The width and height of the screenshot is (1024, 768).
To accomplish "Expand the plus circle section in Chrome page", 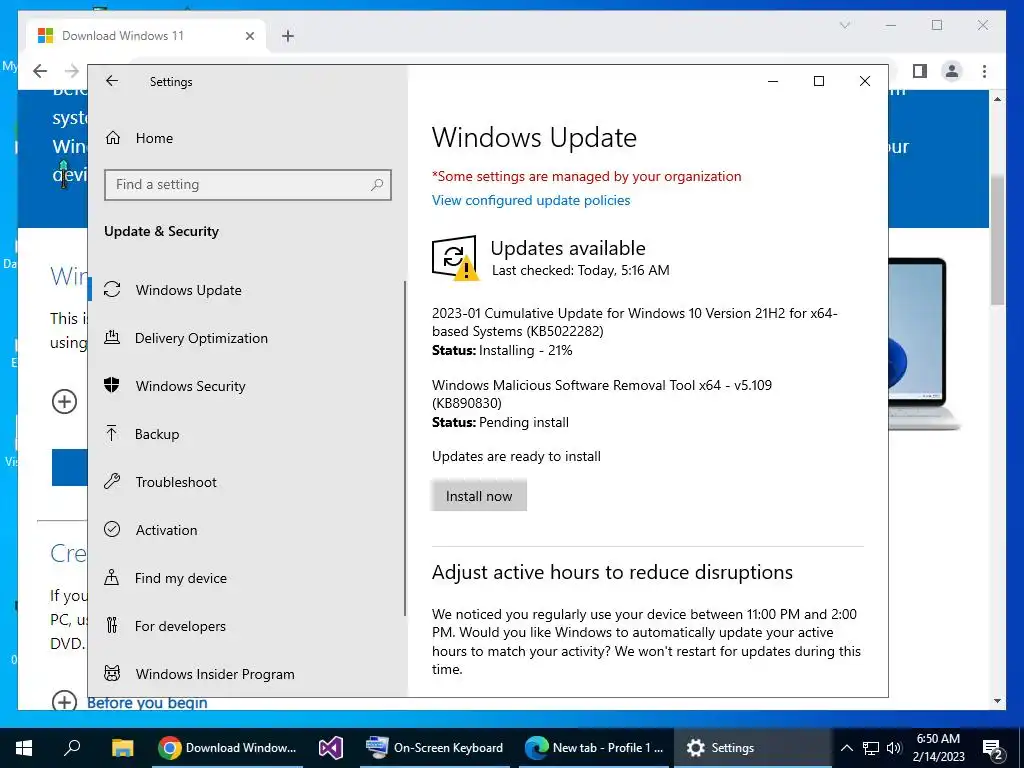I will point(64,401).
